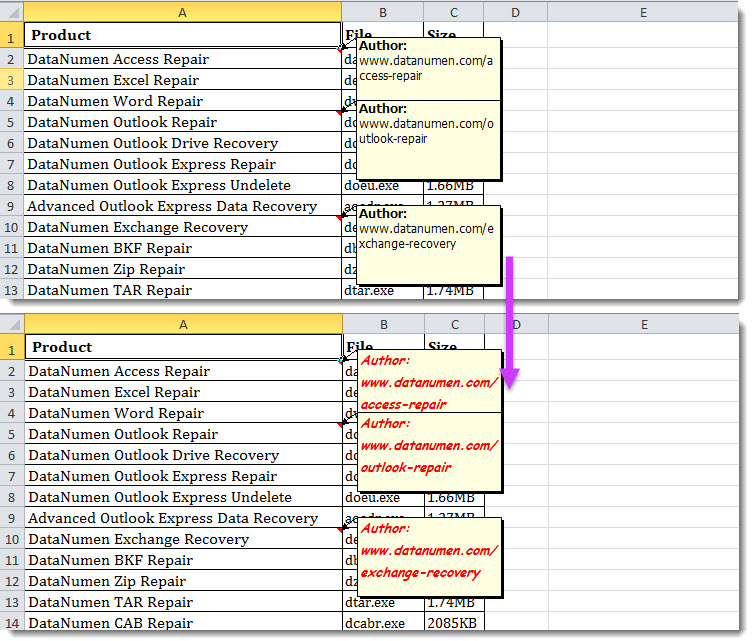Select Advanced Outlook Express Data Recovery in the bottom spreadsheet

click(x=183, y=518)
